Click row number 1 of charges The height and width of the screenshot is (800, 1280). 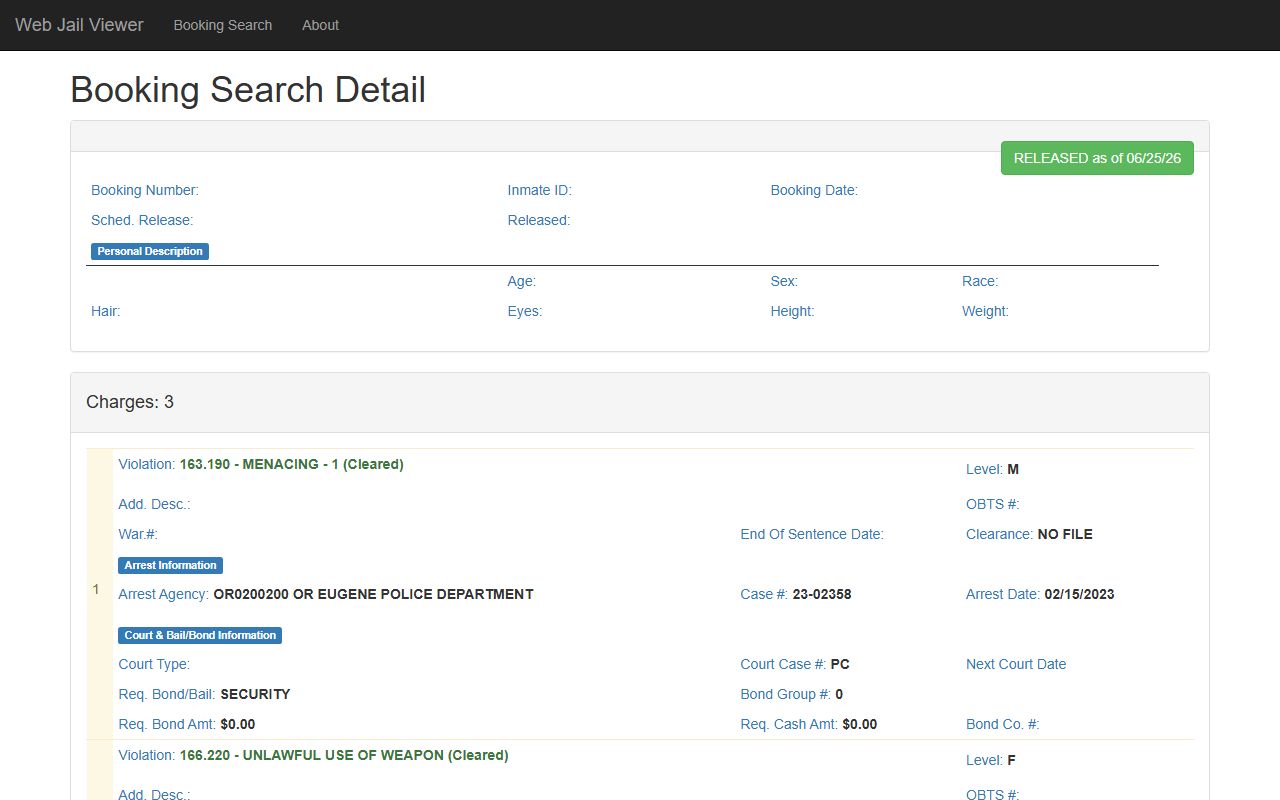[x=96, y=589]
